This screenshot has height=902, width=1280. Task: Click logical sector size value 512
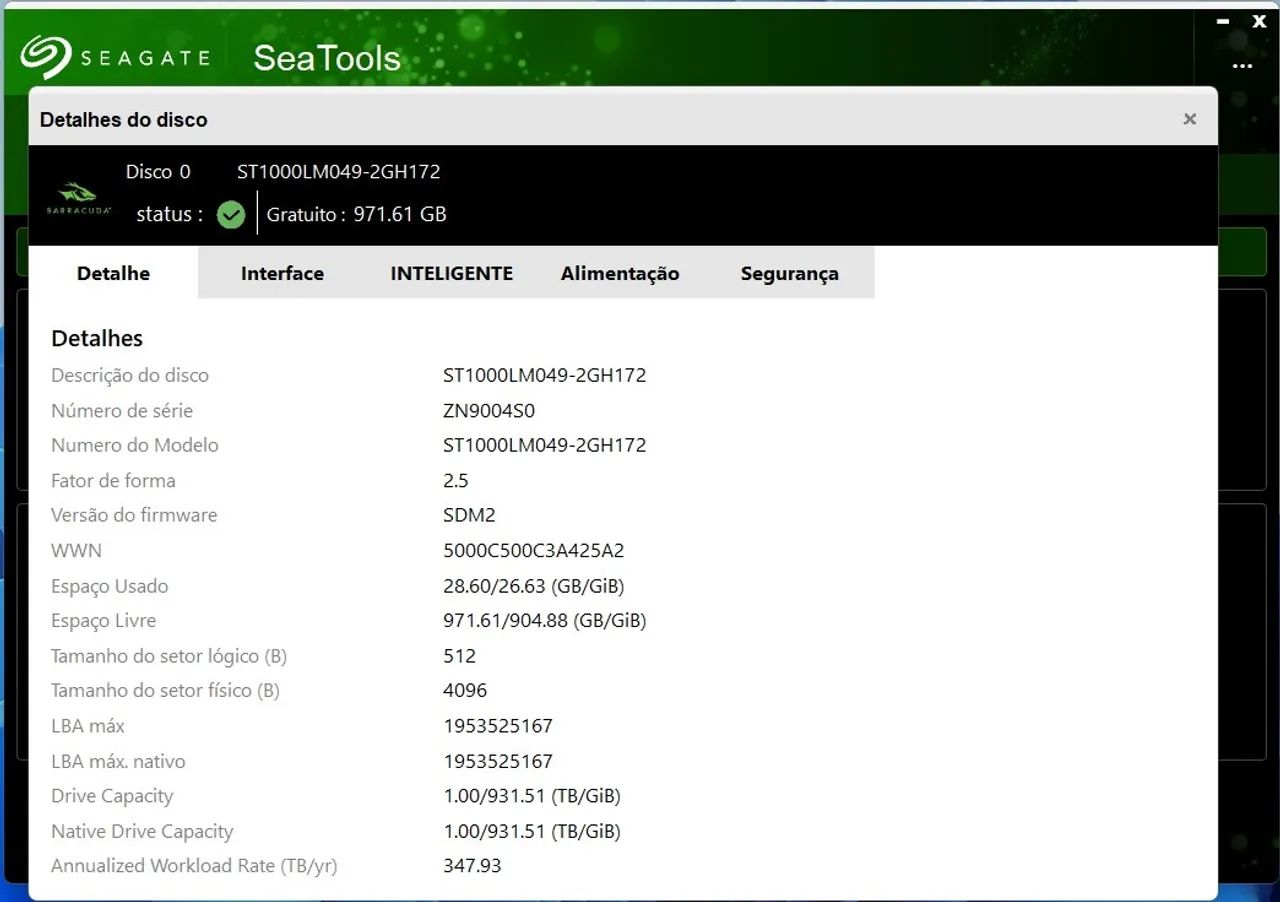click(x=460, y=656)
